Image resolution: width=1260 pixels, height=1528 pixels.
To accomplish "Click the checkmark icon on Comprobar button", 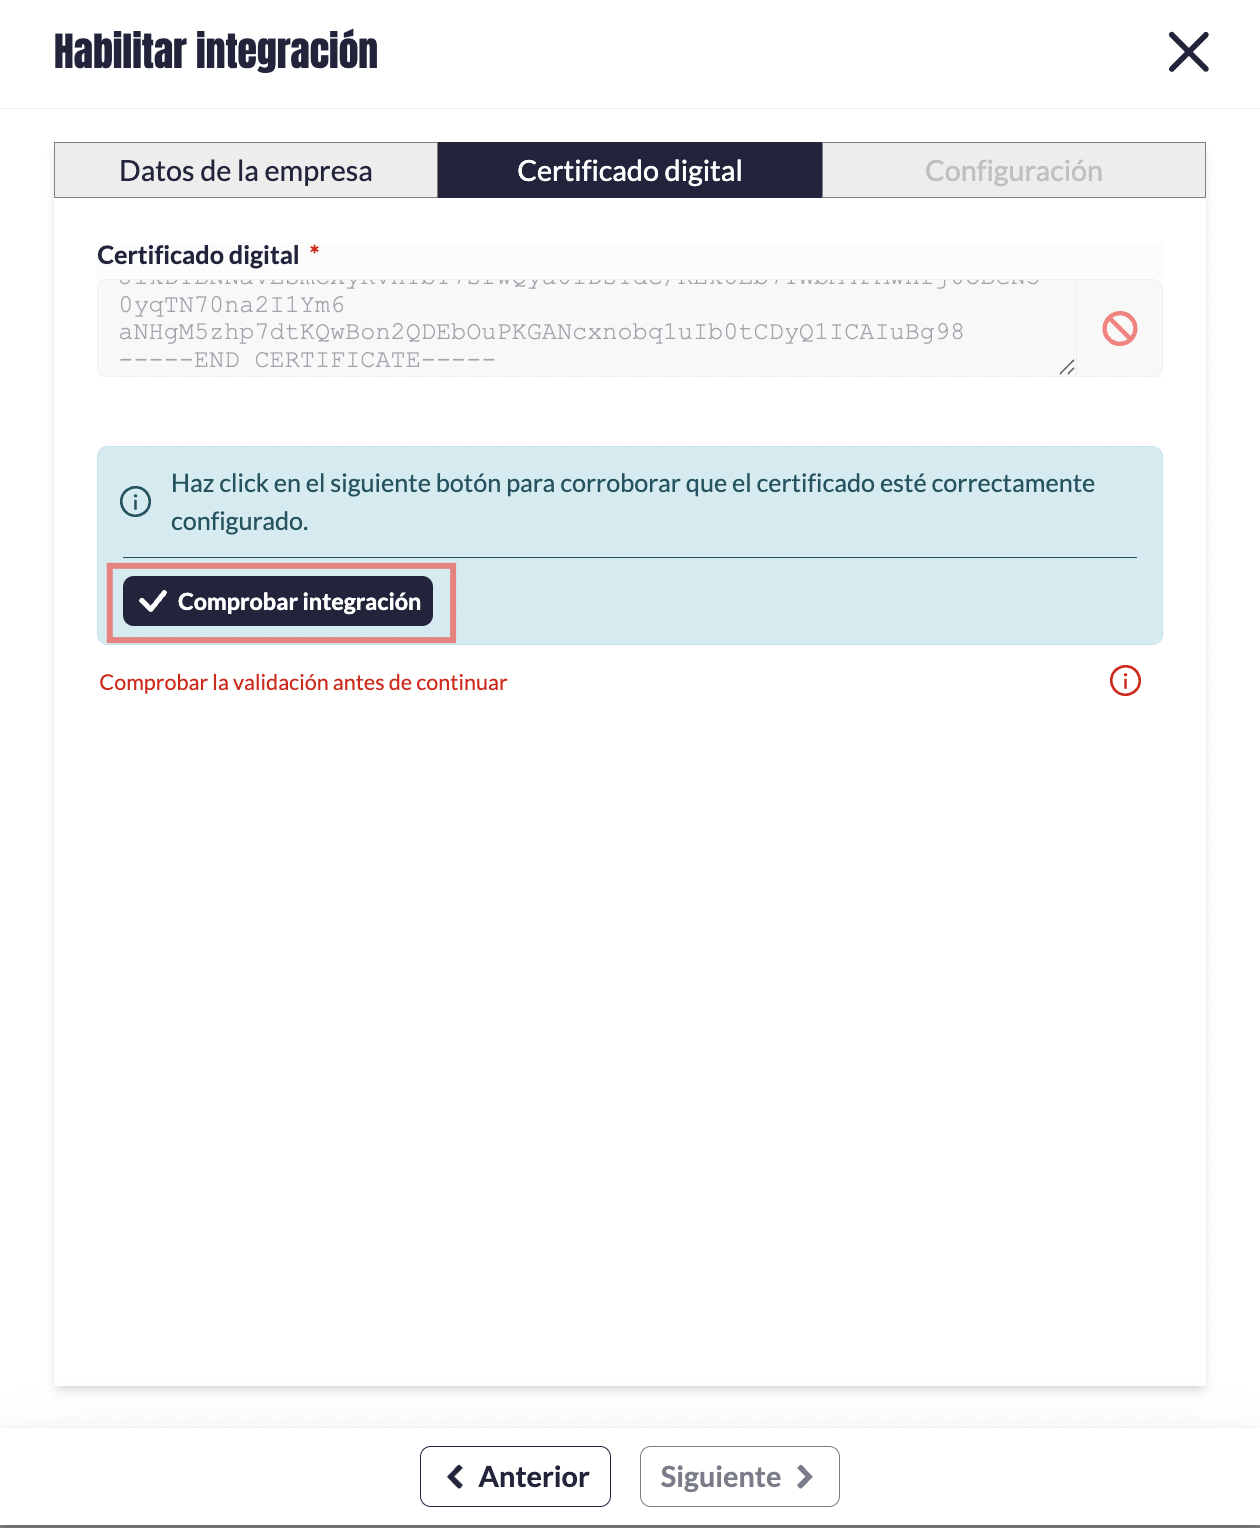I will coord(153,601).
